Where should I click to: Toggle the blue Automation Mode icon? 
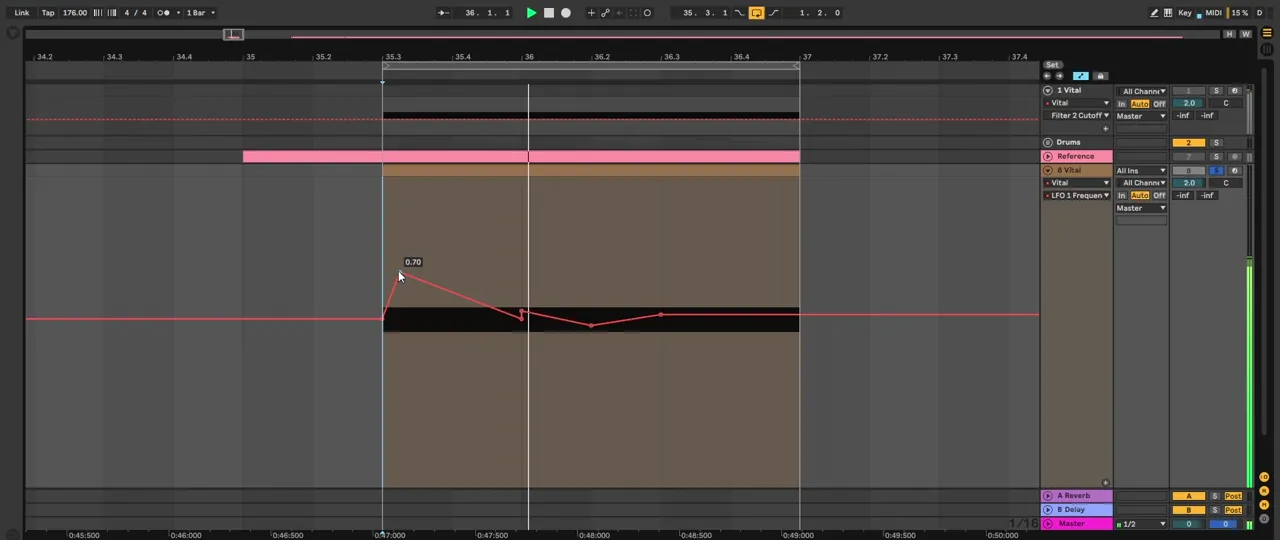pos(1080,76)
